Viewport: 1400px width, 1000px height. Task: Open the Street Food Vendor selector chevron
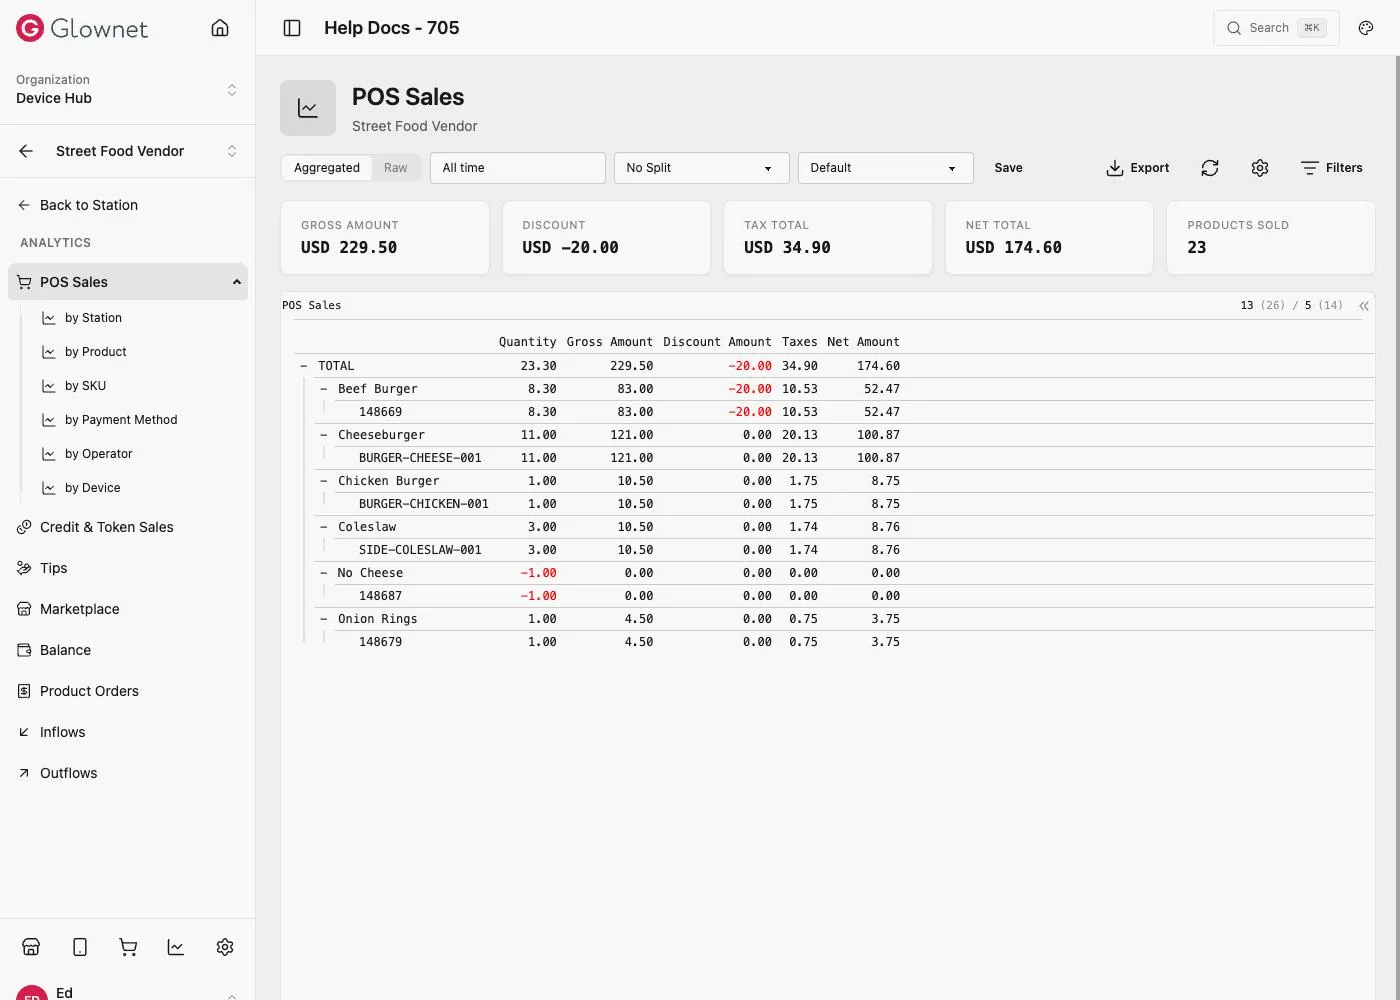tap(232, 151)
